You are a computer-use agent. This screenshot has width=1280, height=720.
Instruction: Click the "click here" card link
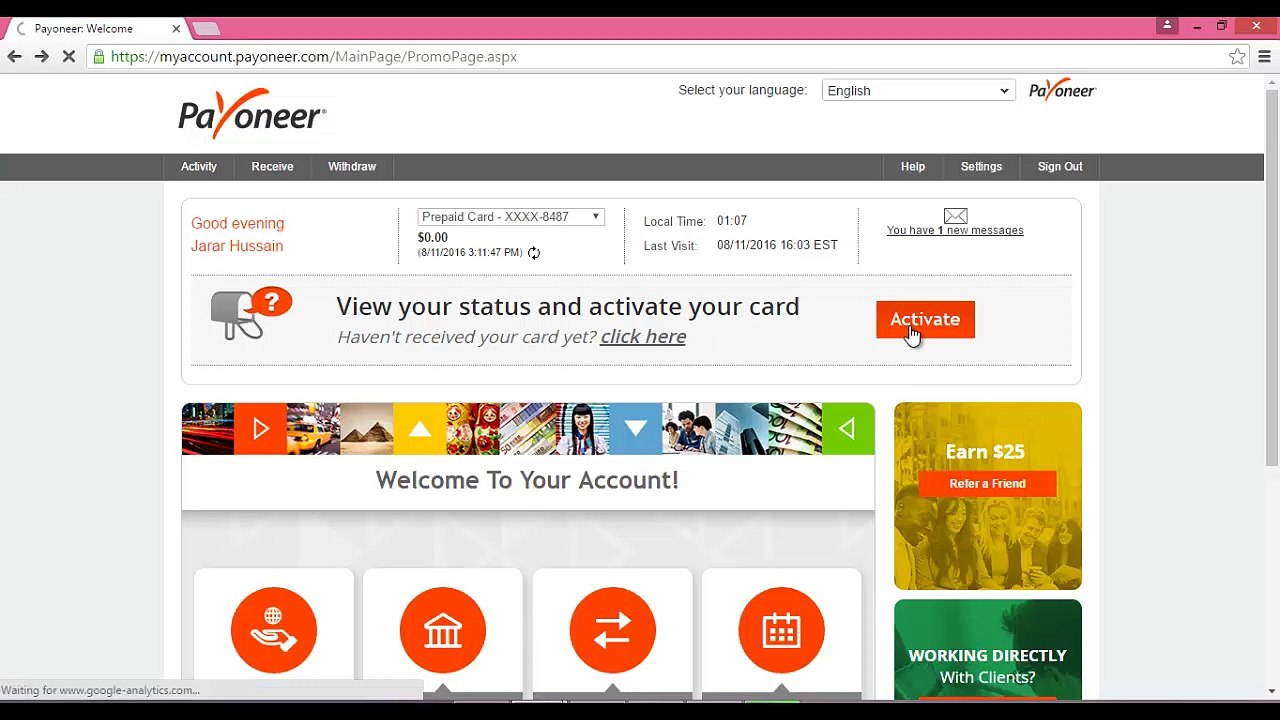(x=643, y=337)
